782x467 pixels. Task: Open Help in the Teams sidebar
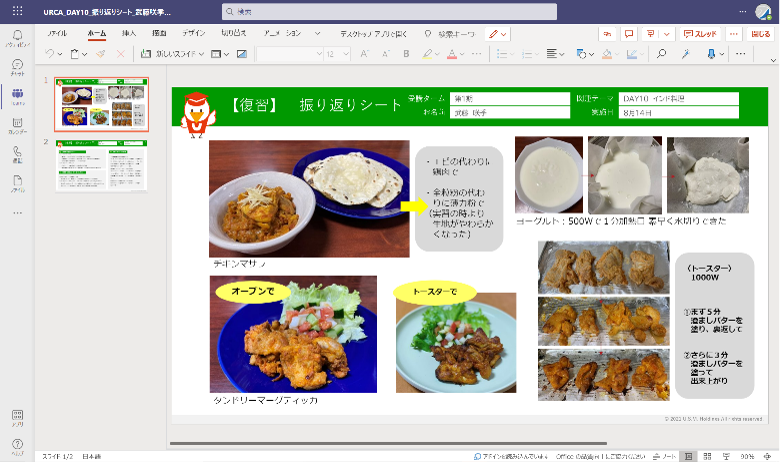coord(17,447)
